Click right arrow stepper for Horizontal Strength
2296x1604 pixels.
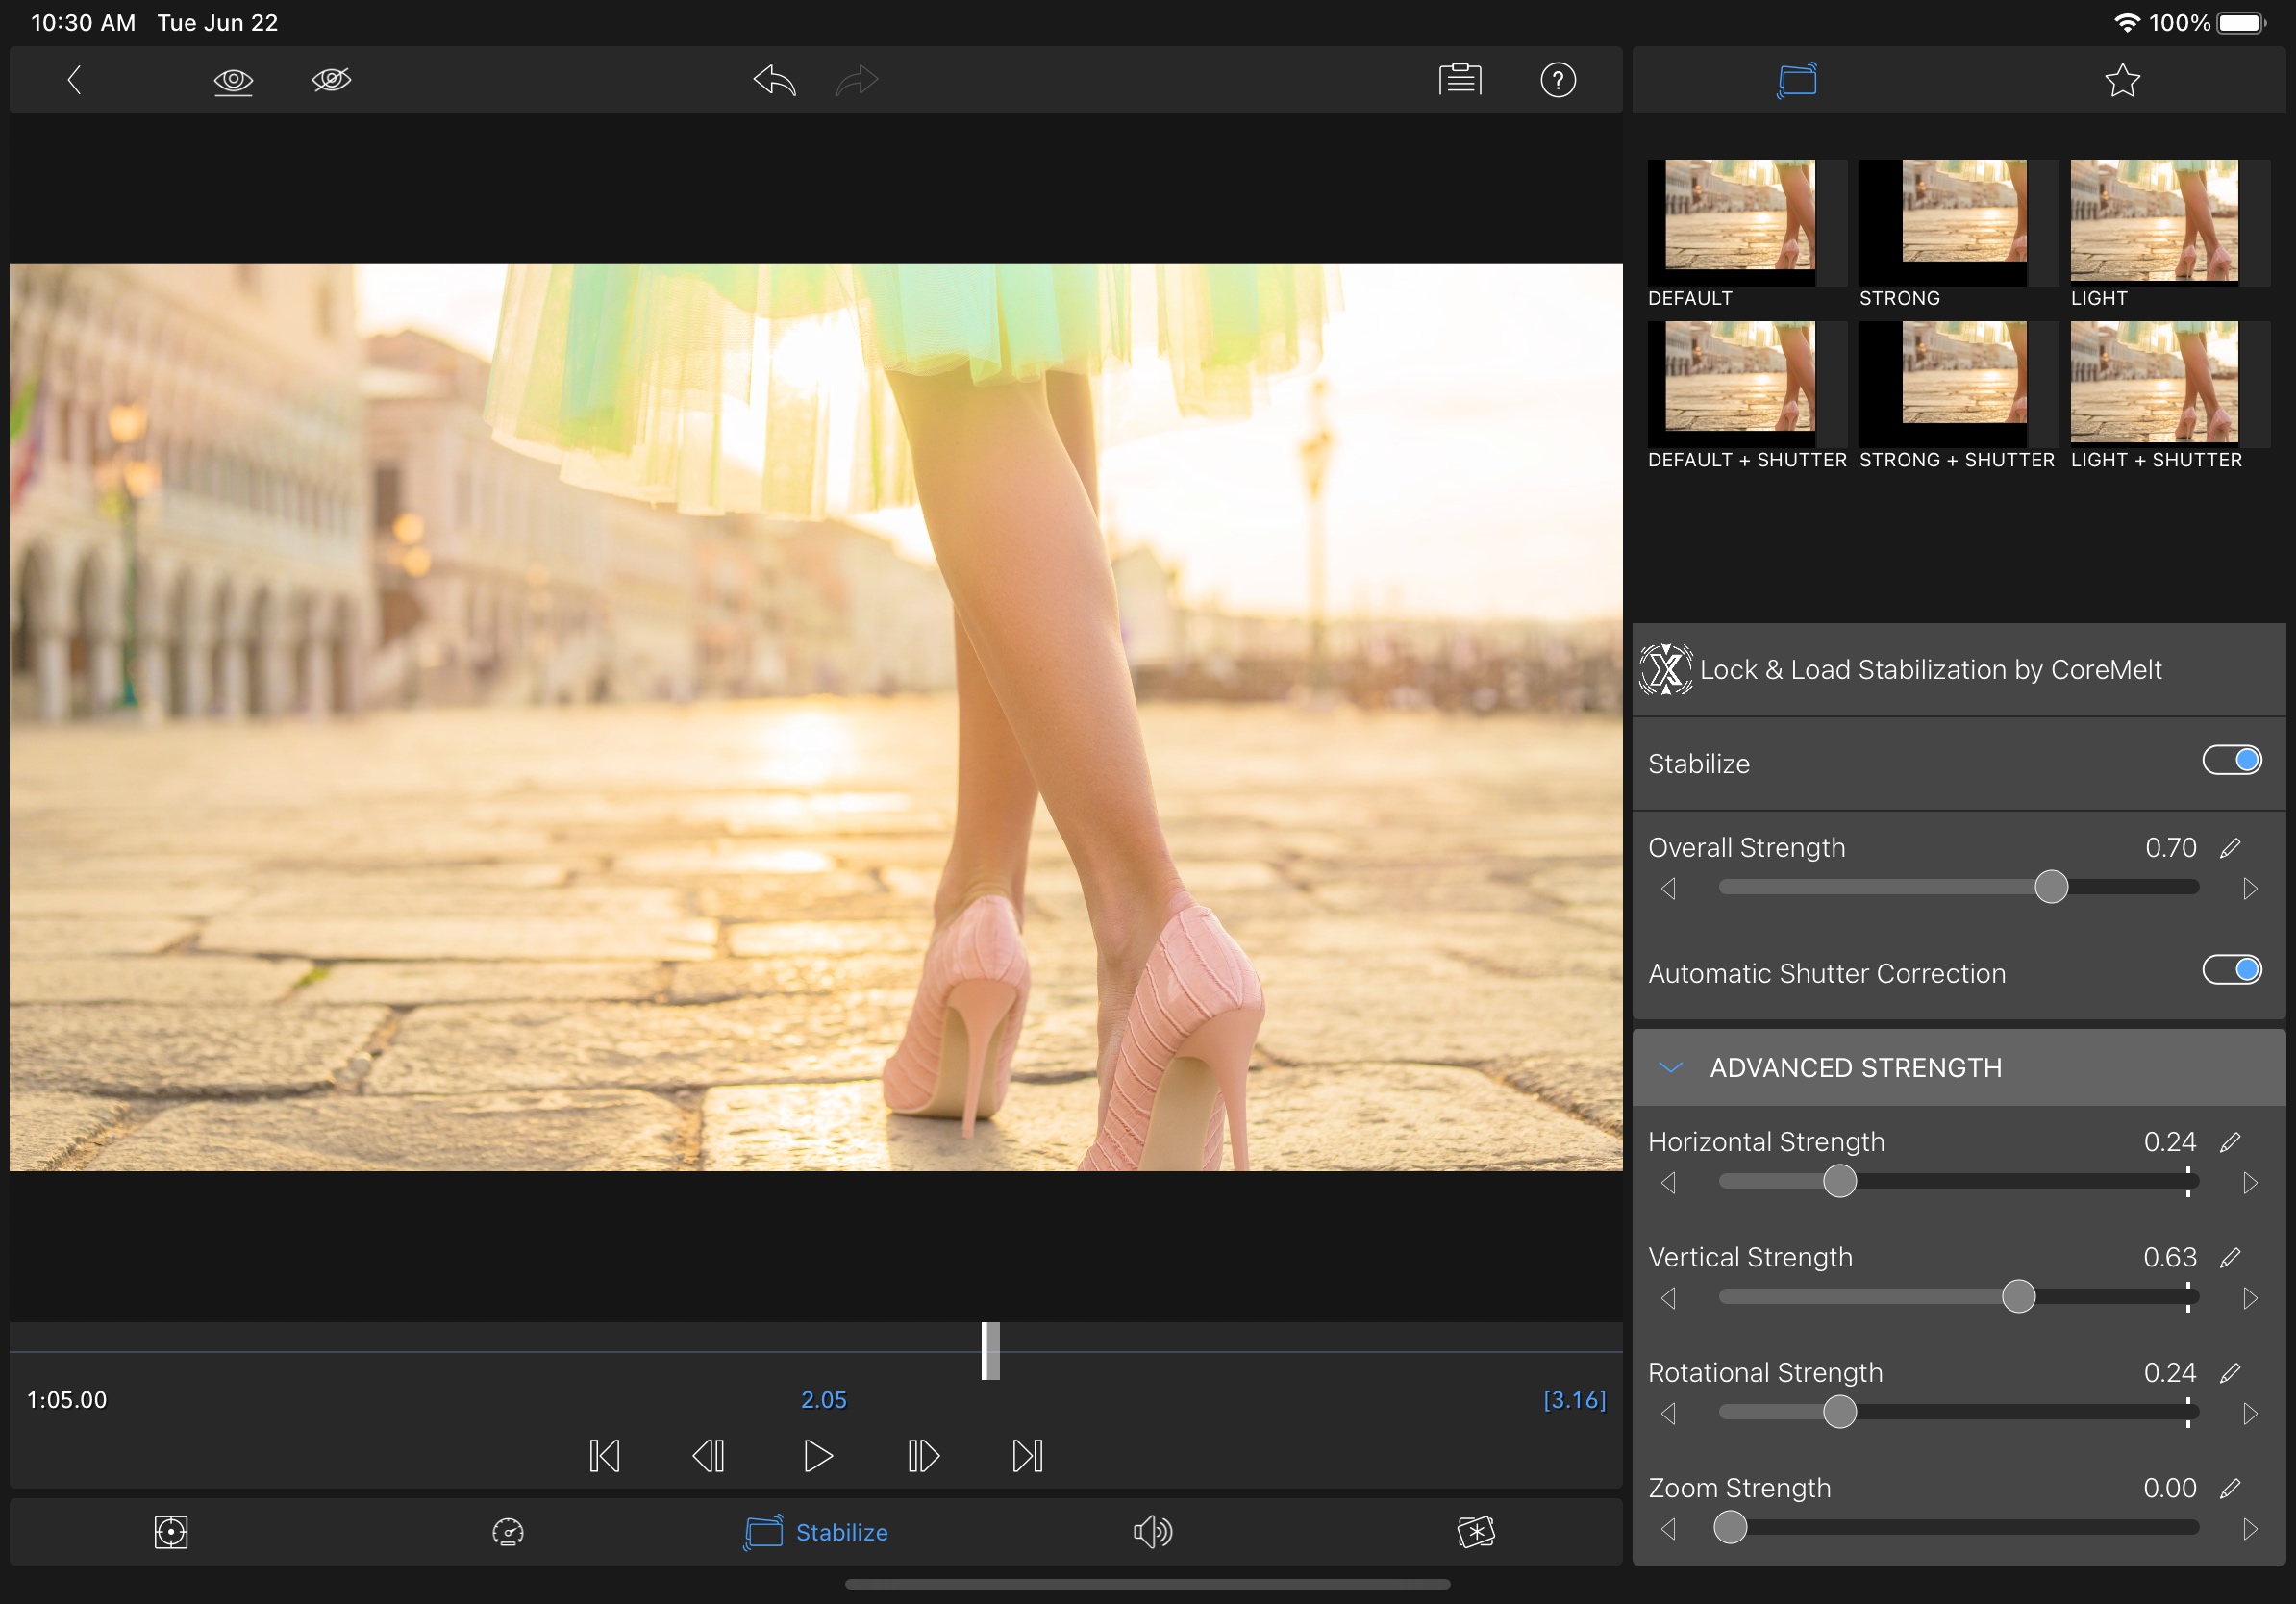pos(2249,1183)
